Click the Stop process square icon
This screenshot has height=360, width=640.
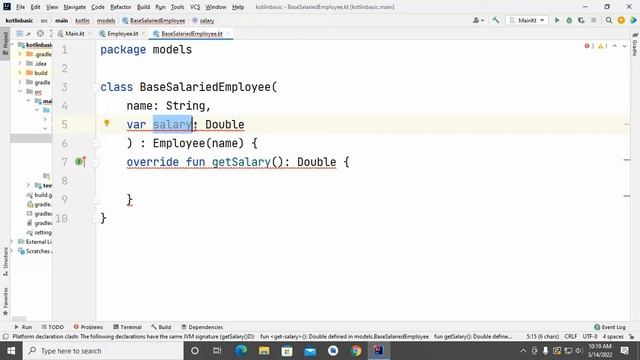[x=593, y=20]
